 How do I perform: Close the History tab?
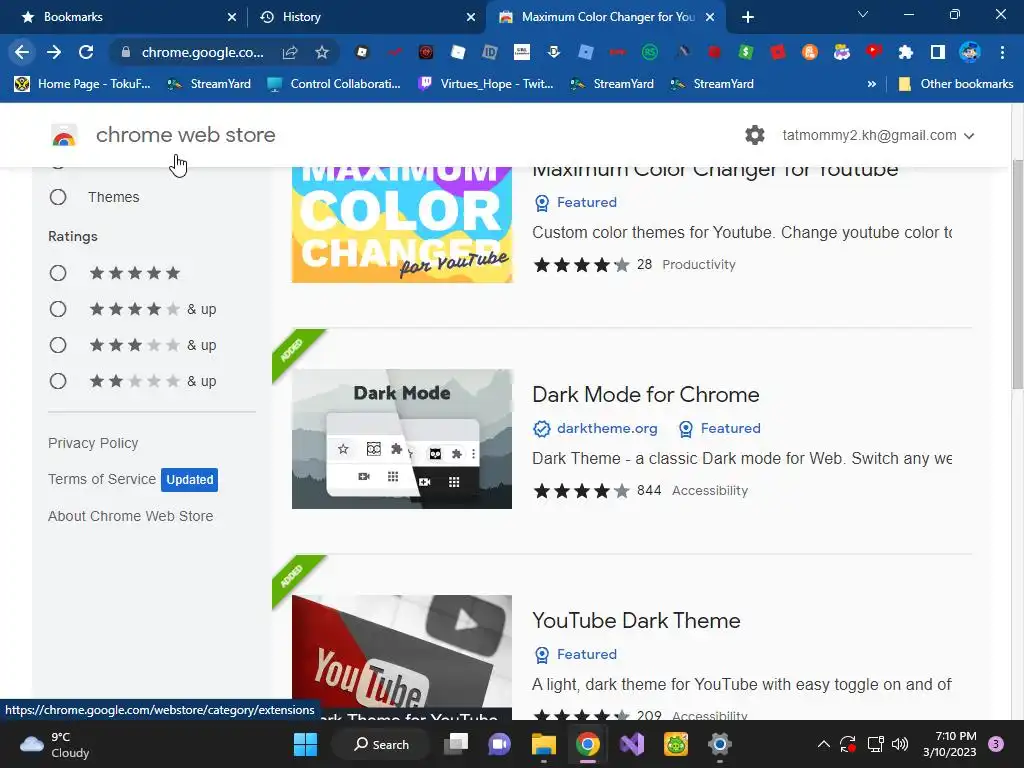pos(470,17)
